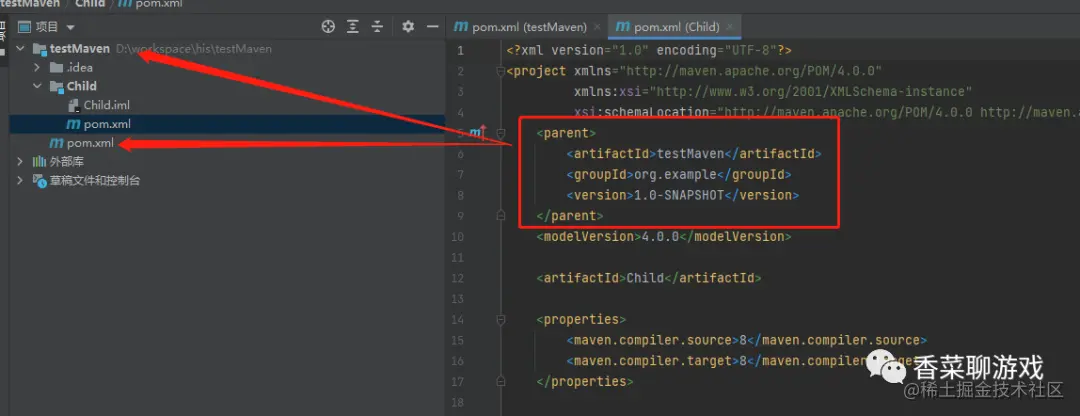The image size is (1080, 416).
Task: Expand the .idea folder chevron
Action: tap(38, 67)
